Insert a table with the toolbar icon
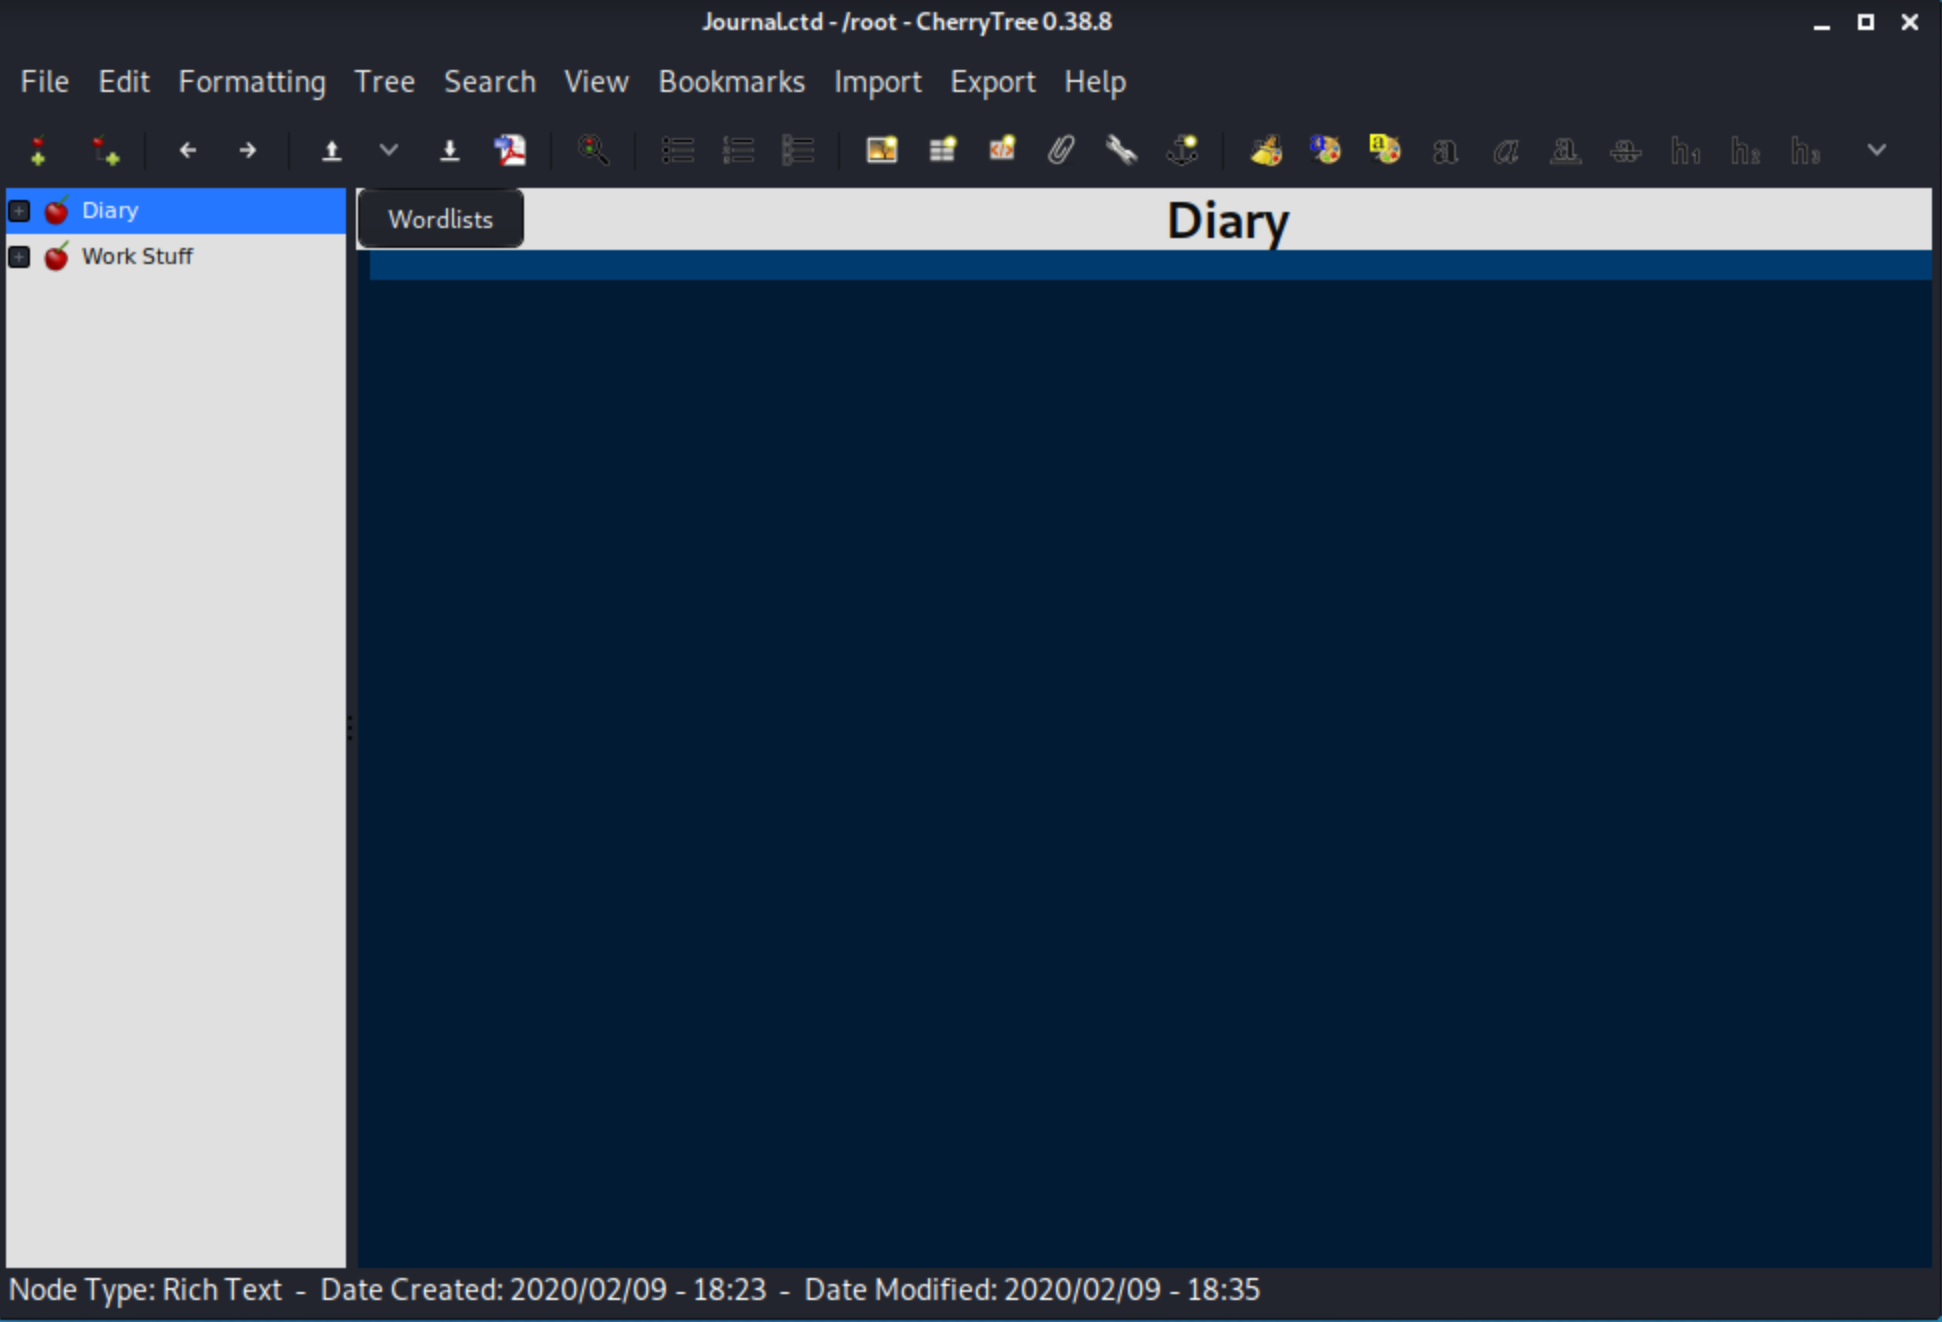Viewport: 1942px width, 1322px height. click(942, 151)
